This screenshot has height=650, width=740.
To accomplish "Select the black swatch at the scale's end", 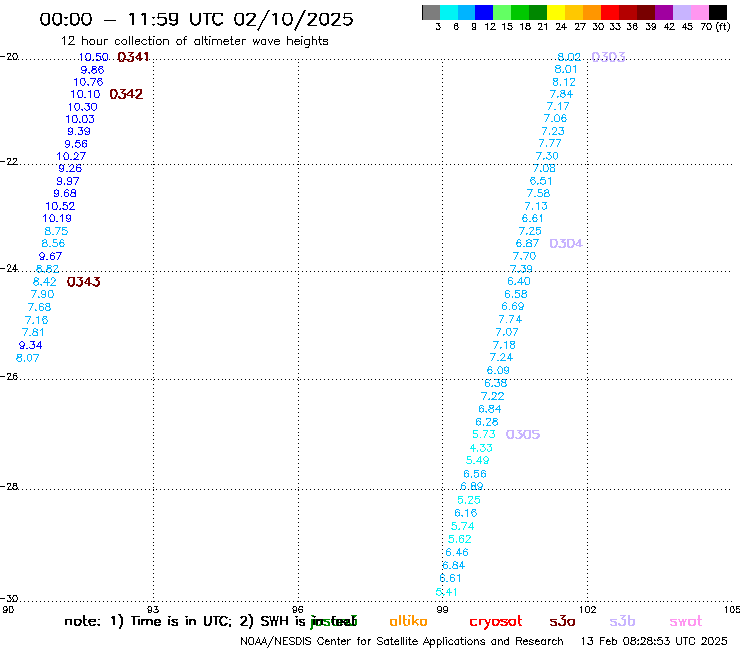I will [x=717, y=12].
